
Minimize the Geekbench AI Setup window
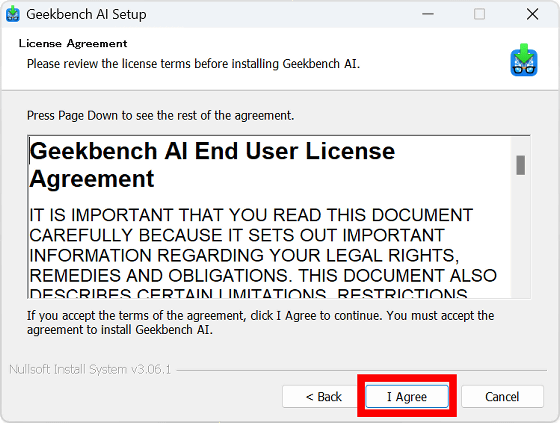(428, 14)
